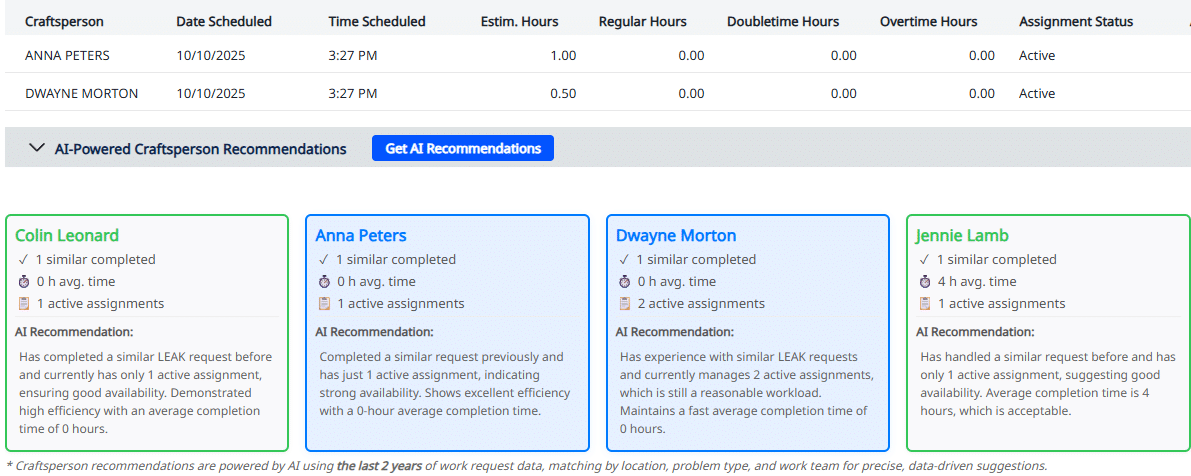Click the clipboard icon on Colin Leonard's card

point(24,304)
